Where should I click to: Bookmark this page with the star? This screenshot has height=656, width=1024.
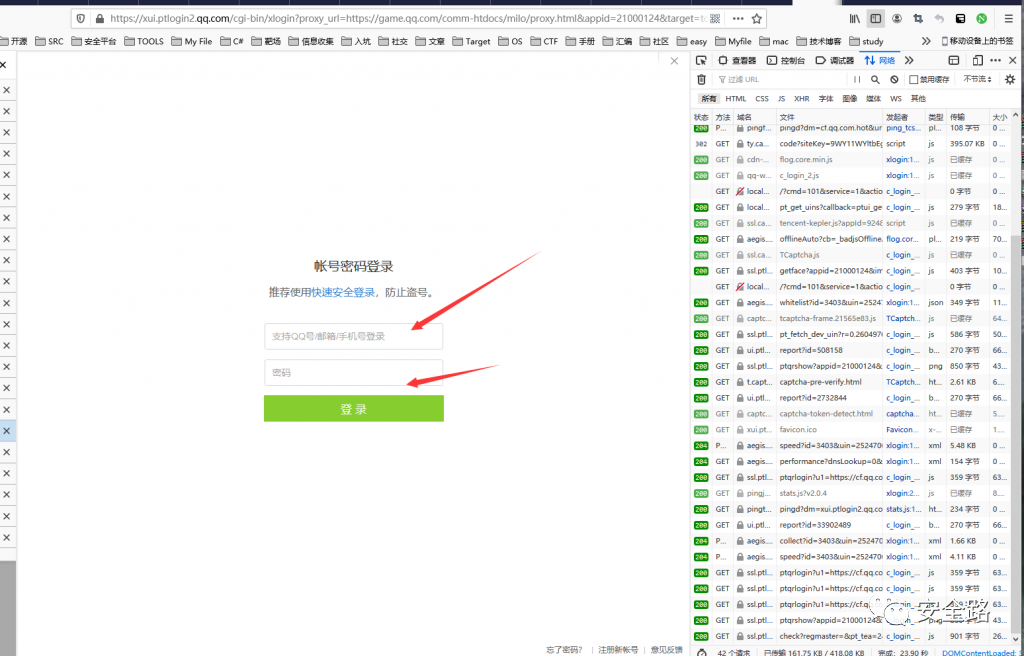(x=756, y=19)
